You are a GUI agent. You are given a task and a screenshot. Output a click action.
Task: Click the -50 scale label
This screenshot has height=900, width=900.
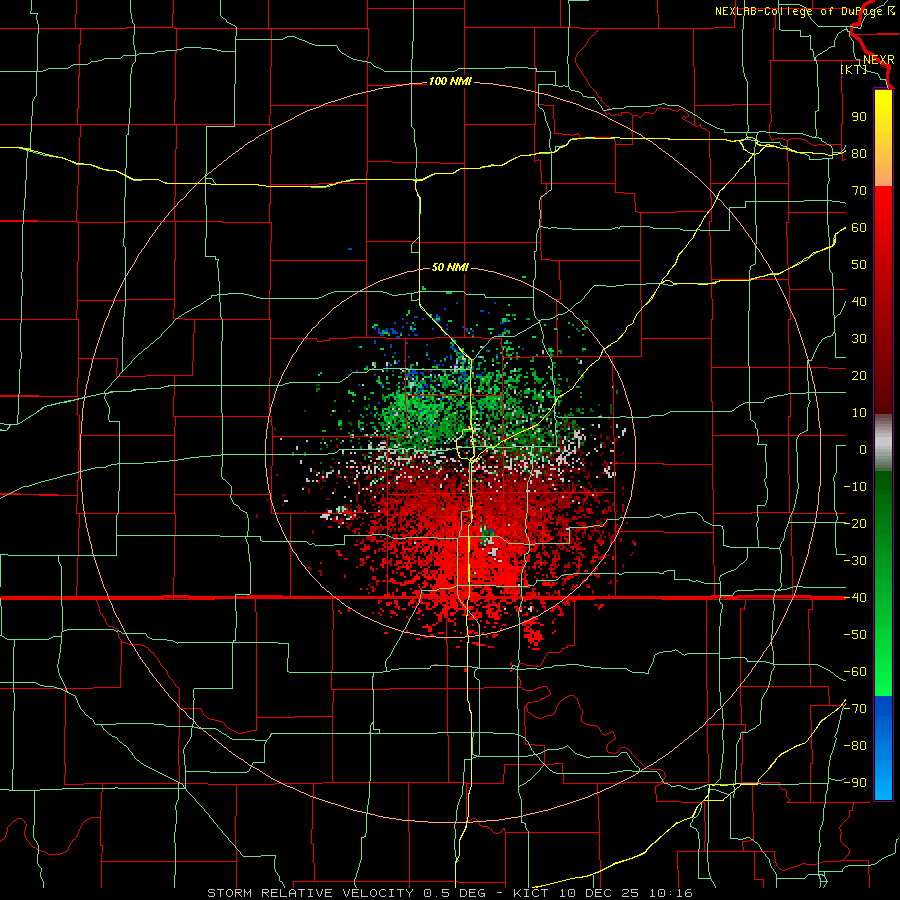pyautogui.click(x=855, y=635)
